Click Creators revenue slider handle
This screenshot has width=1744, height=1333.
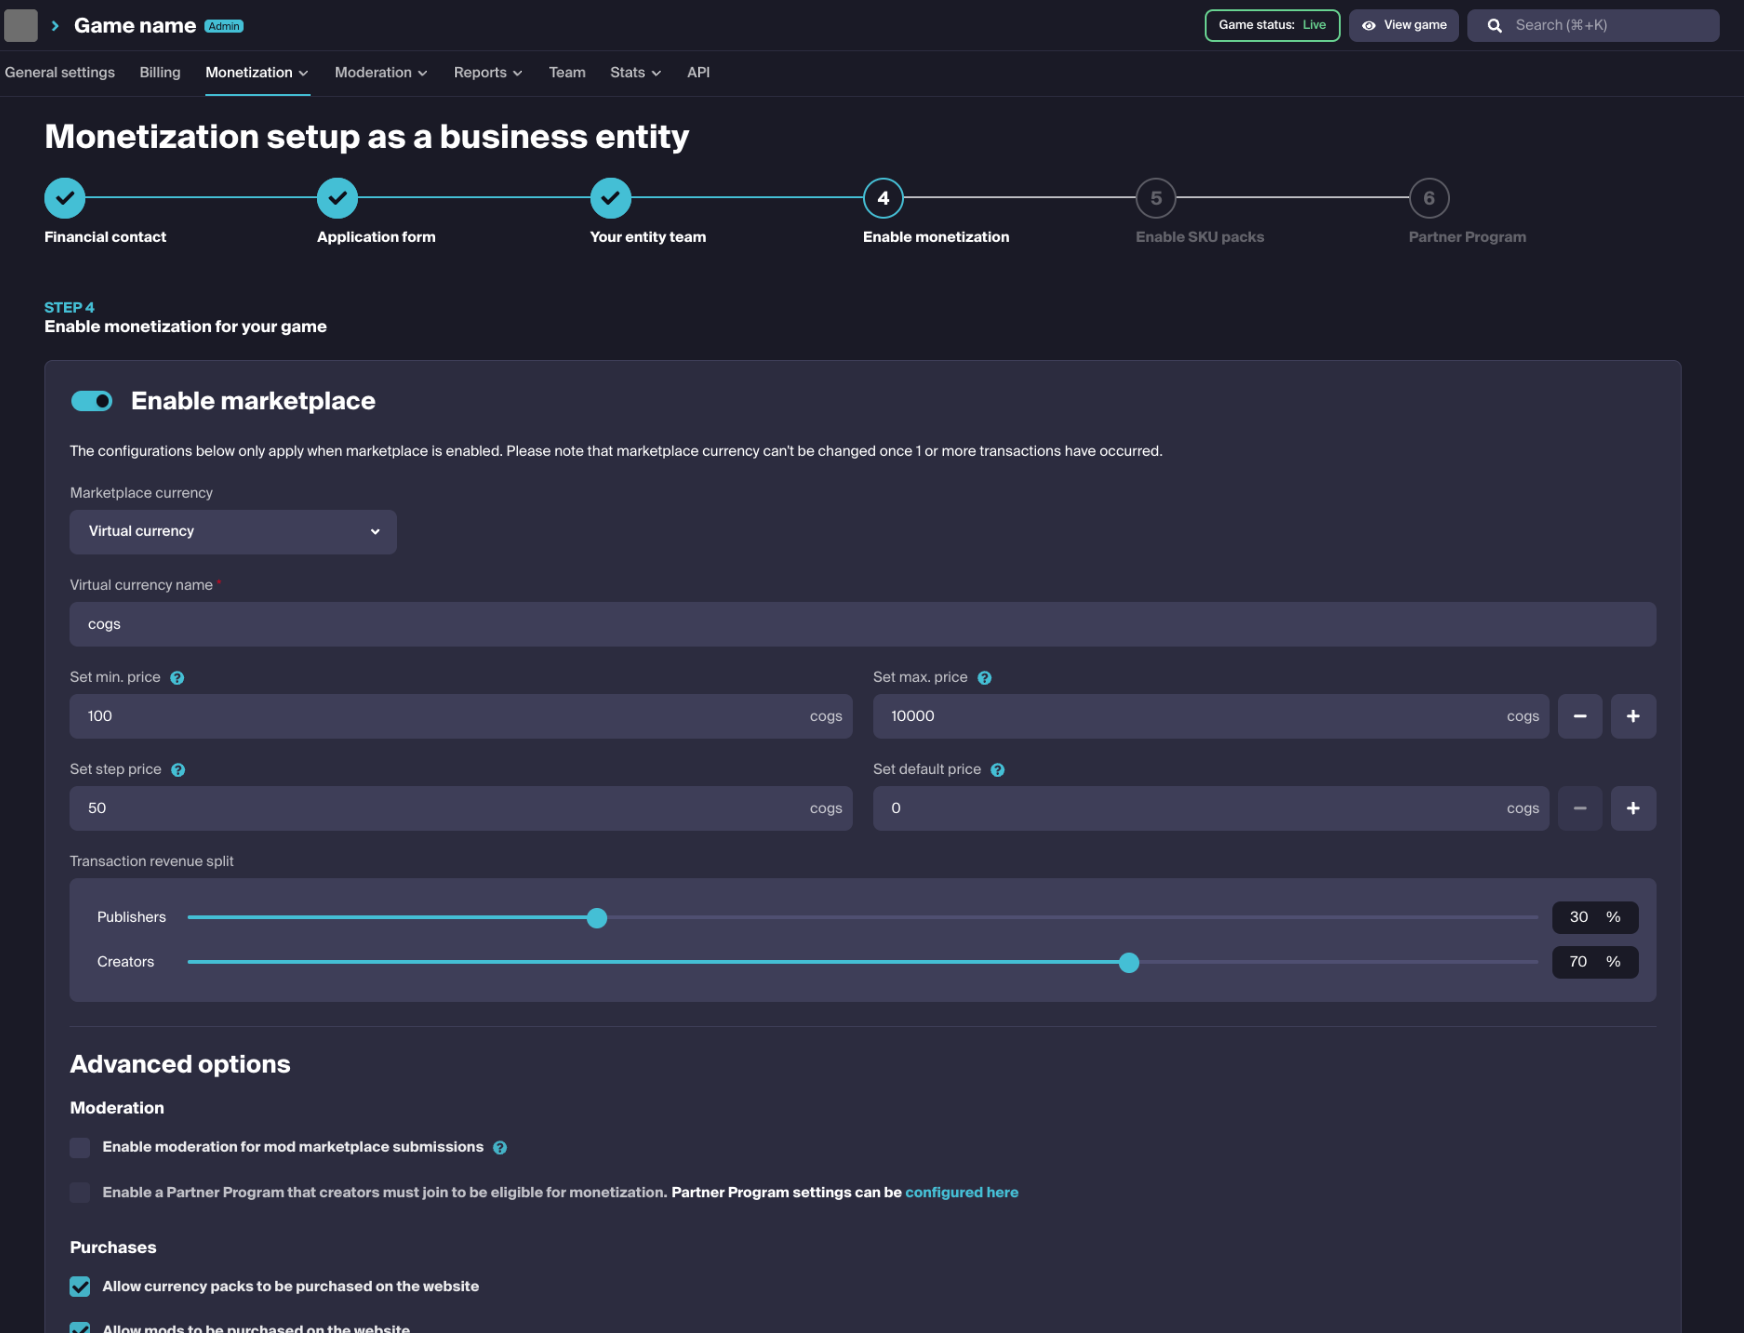coord(1129,963)
